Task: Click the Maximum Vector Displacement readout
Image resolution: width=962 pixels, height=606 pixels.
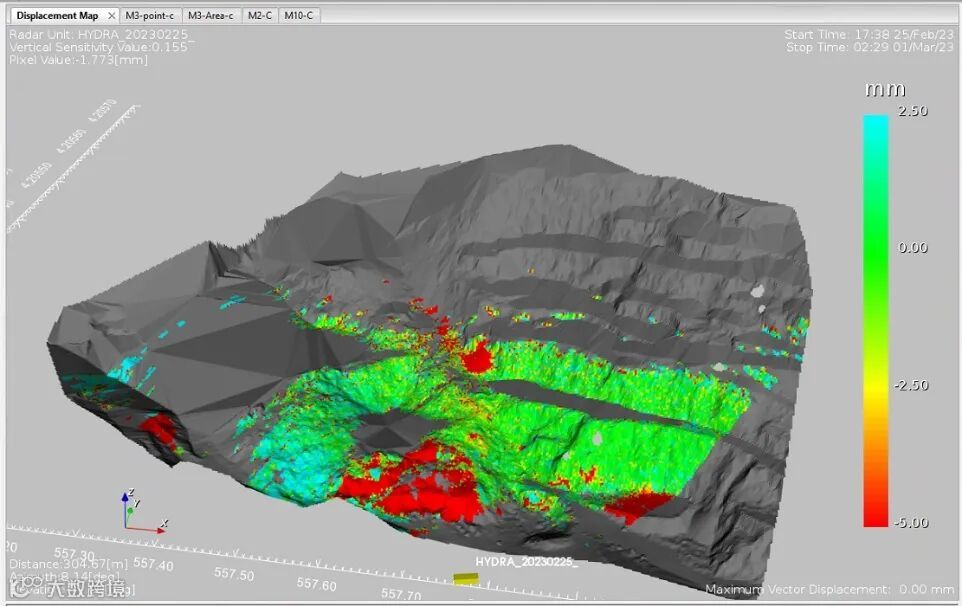Action: click(829, 590)
